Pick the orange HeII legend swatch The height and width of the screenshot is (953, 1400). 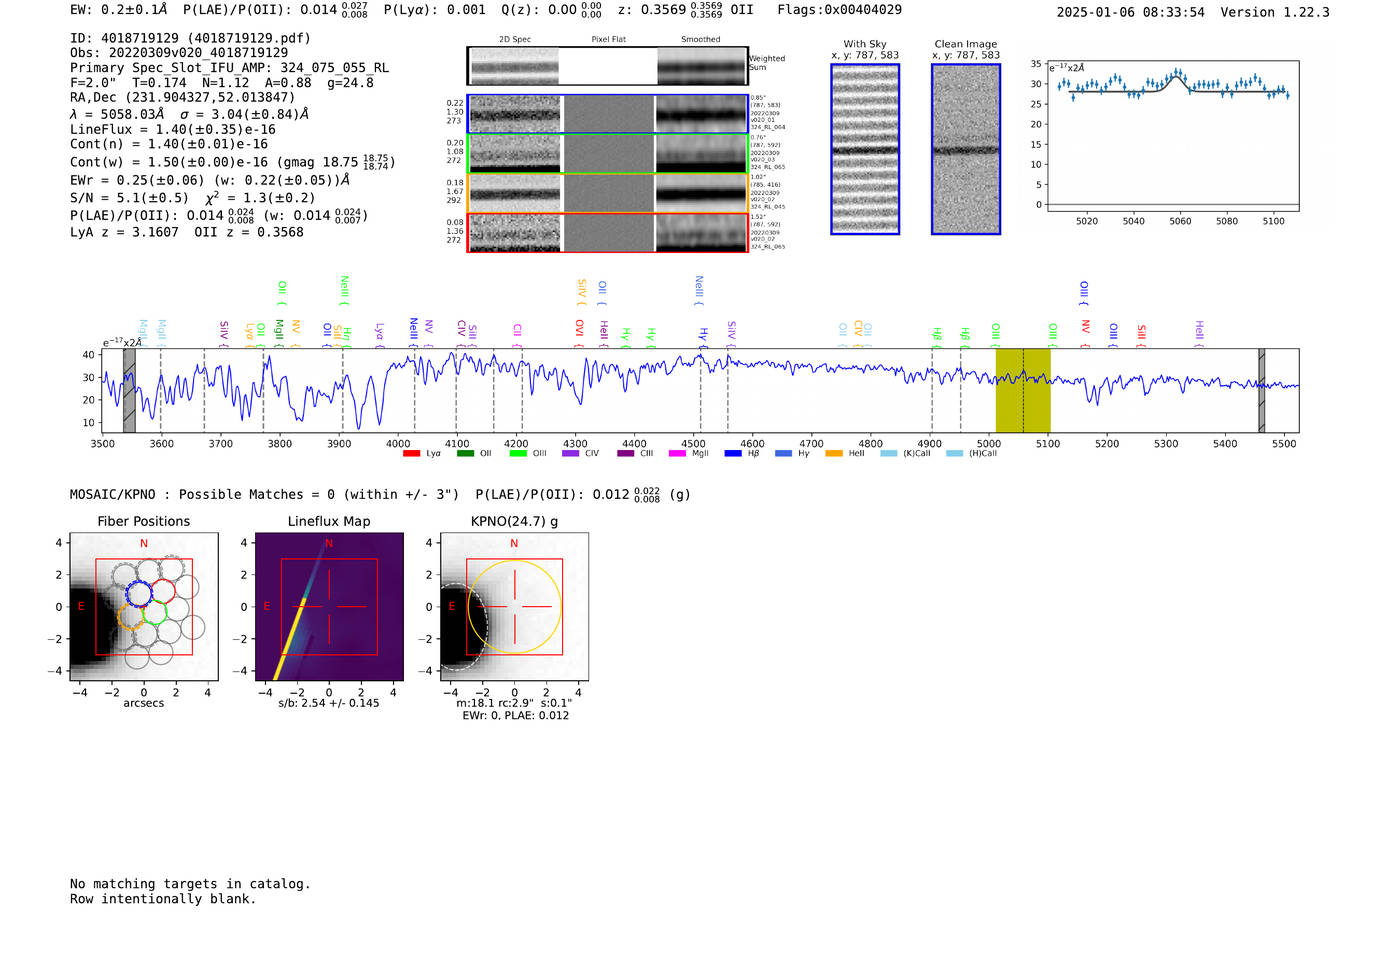coord(834,454)
